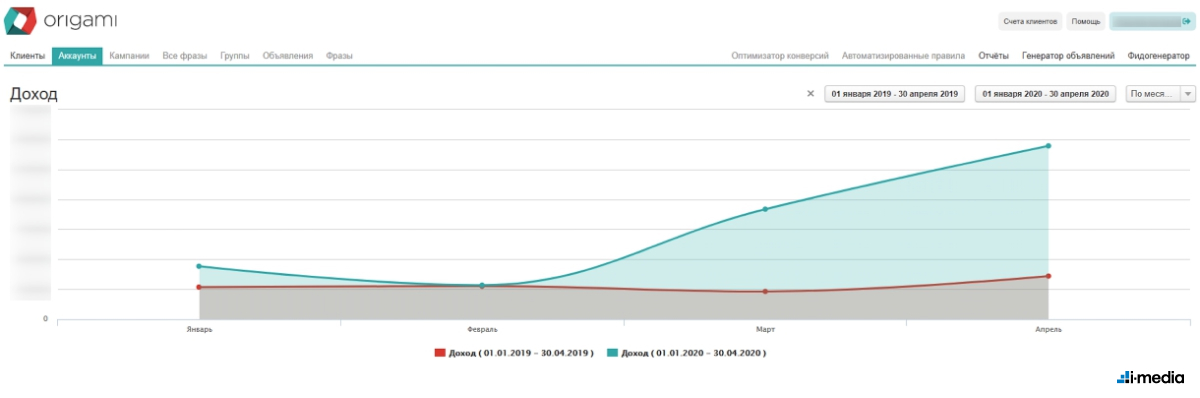Expand the По меся... grouping dropdown
This screenshot has width=1200, height=398.
click(x=1160, y=93)
